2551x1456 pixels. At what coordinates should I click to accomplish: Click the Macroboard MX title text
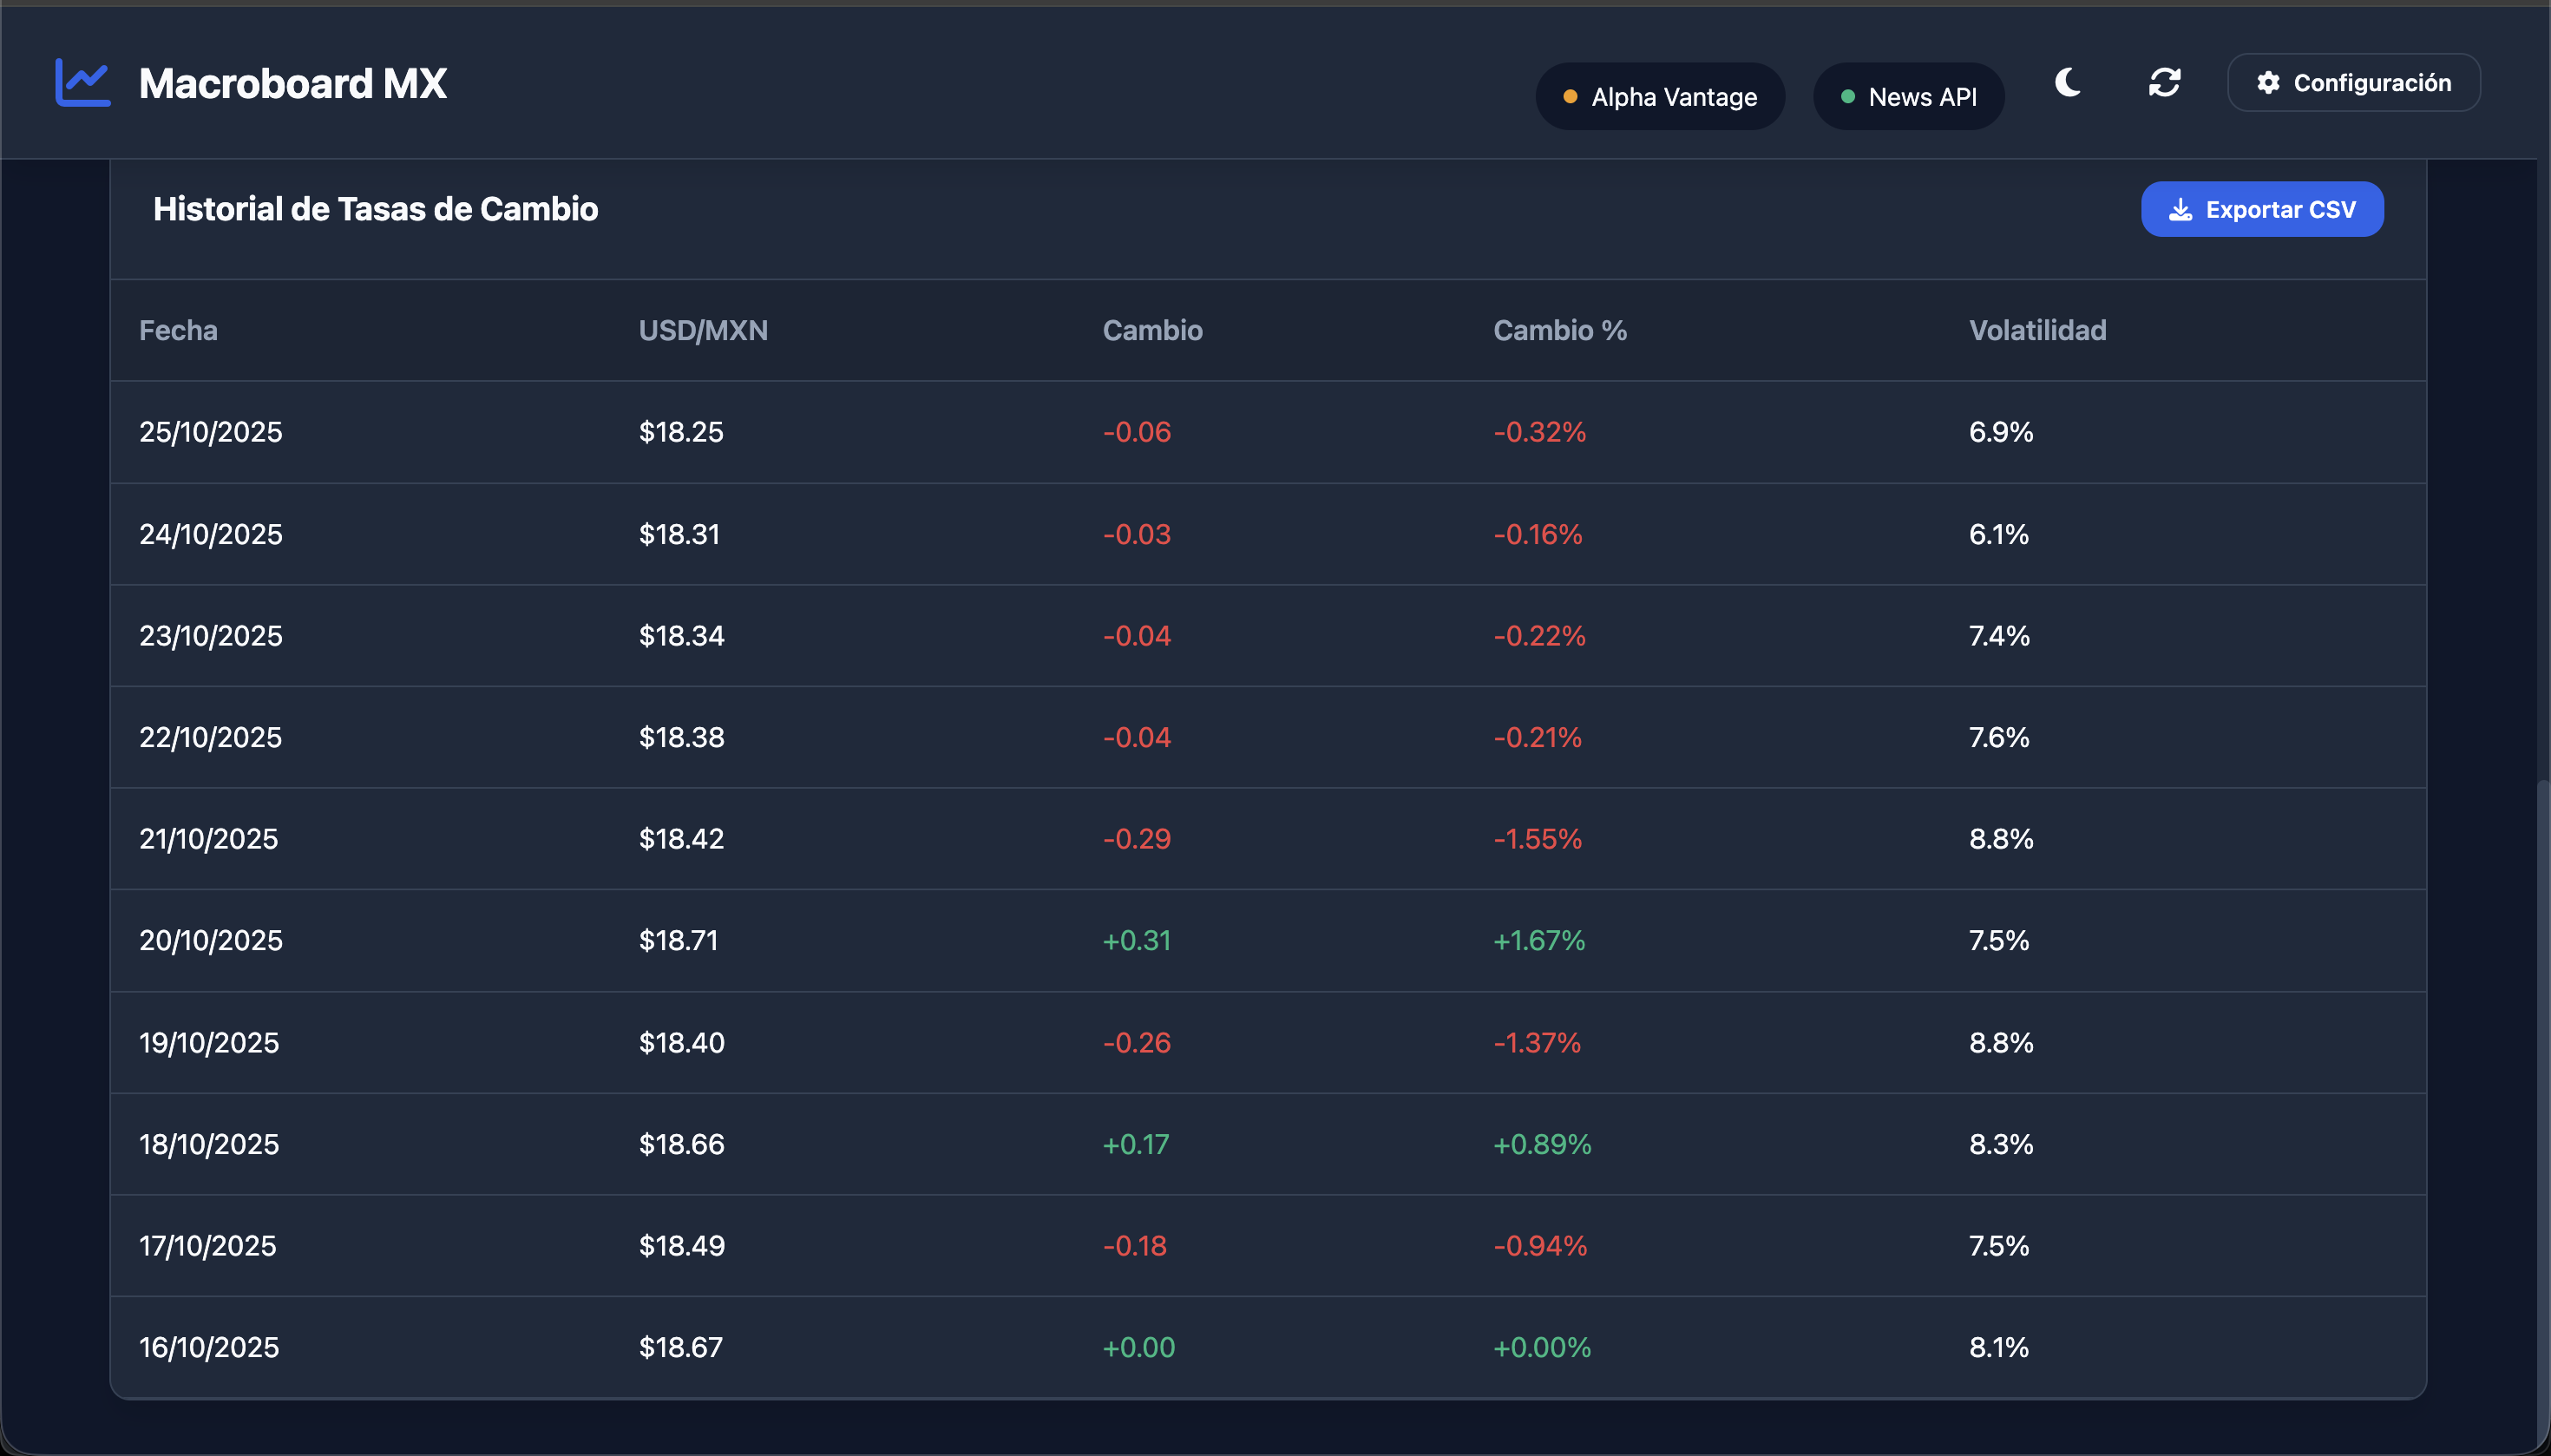pyautogui.click(x=292, y=83)
